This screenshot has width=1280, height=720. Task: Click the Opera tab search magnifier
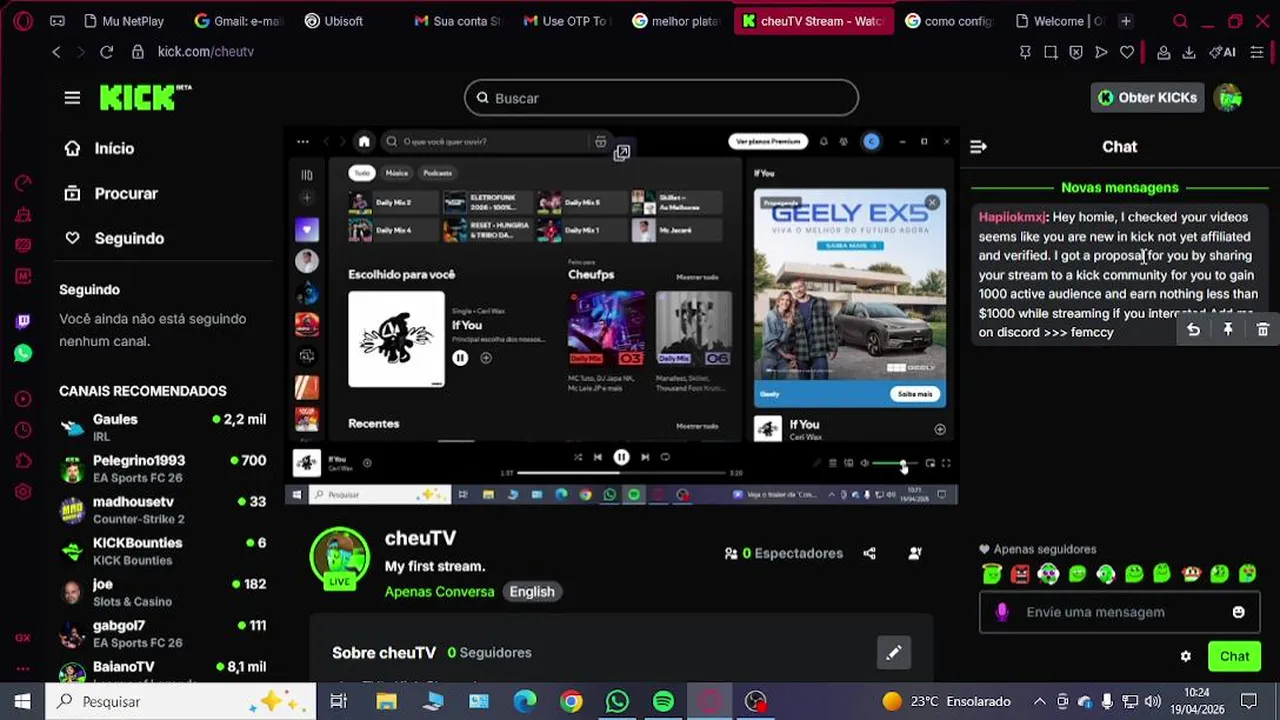1180,21
